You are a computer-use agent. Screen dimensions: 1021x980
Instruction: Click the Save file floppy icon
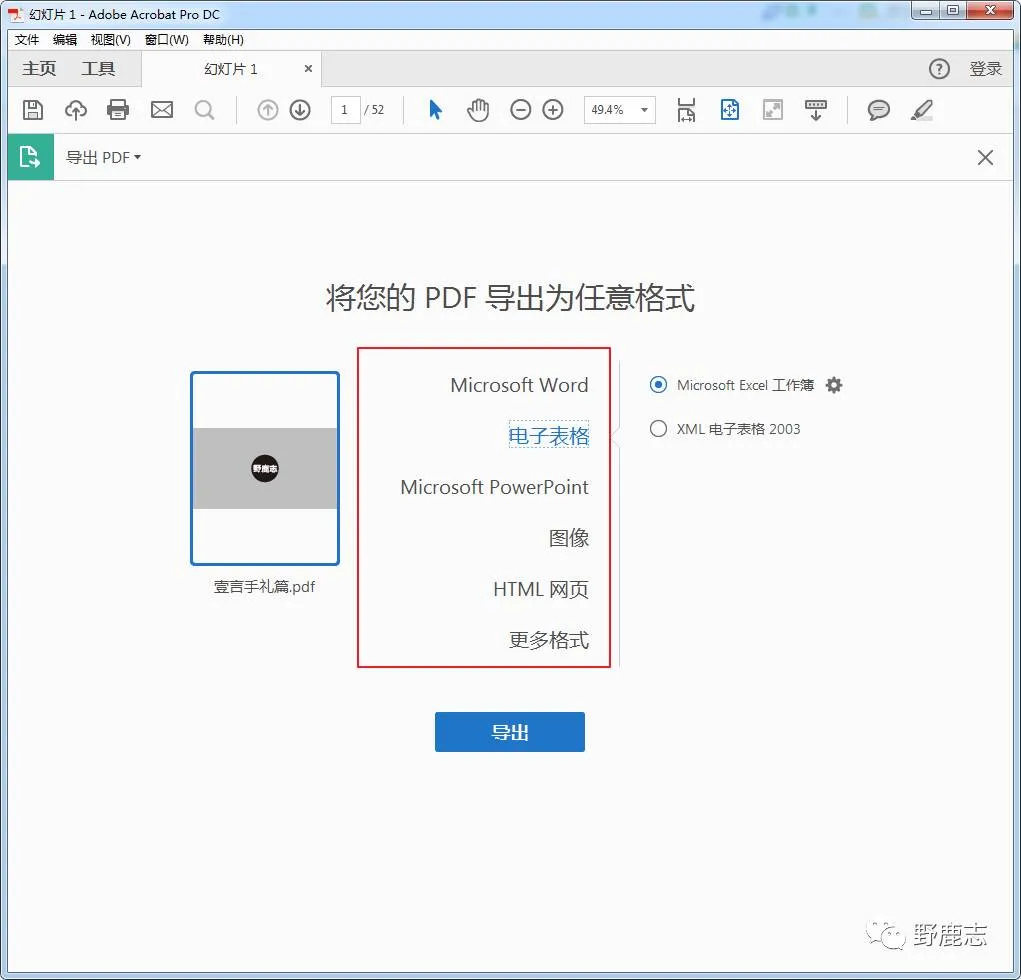point(33,110)
